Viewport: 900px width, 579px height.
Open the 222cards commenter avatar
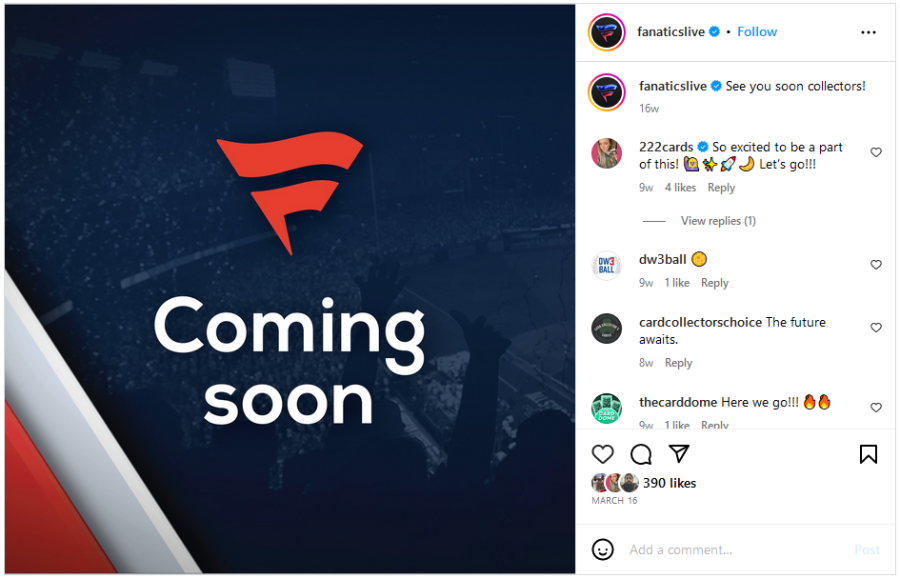pos(607,153)
